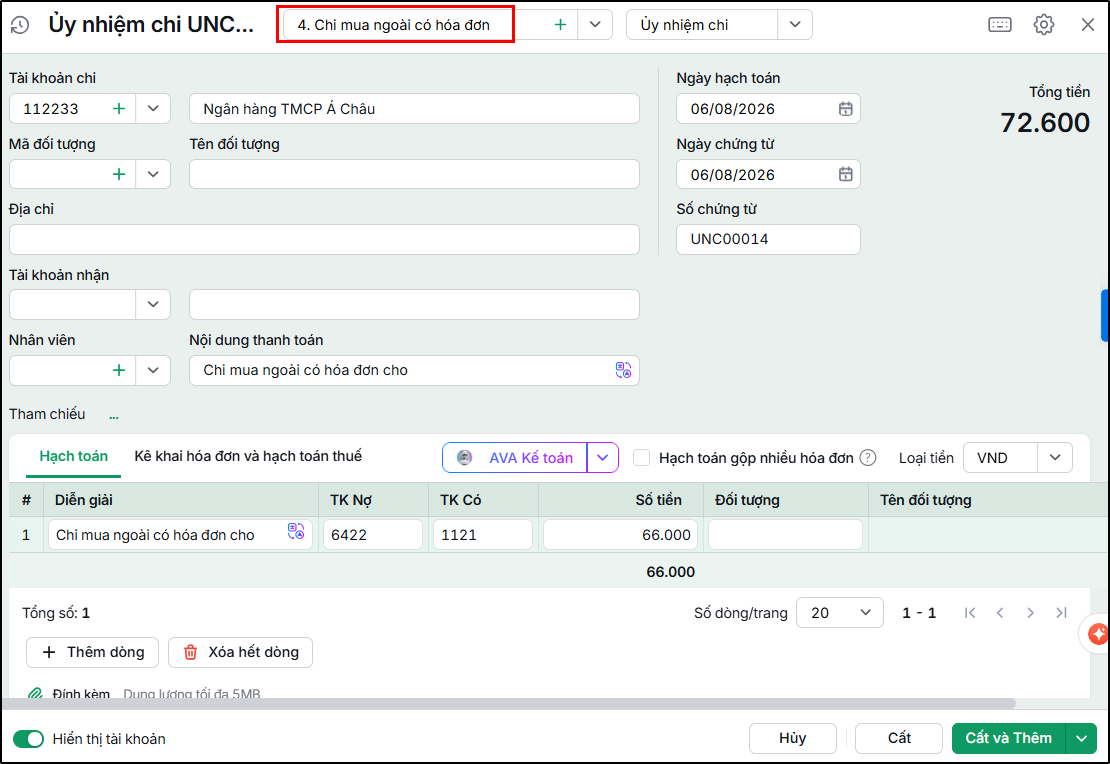Go to the first page of the grid
The width and height of the screenshot is (1110, 764).
point(970,613)
